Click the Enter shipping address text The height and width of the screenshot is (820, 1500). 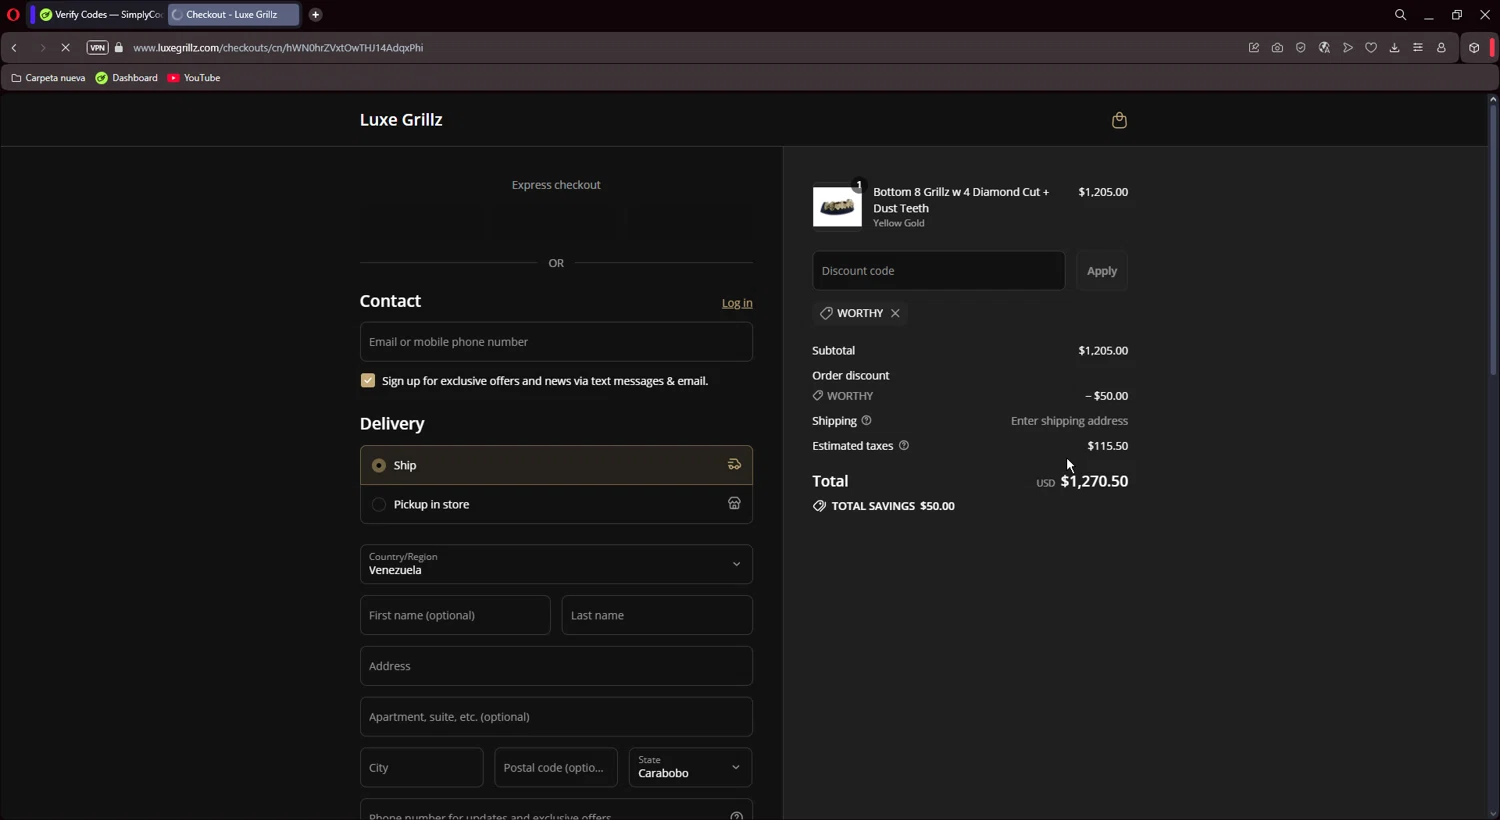click(x=1069, y=421)
